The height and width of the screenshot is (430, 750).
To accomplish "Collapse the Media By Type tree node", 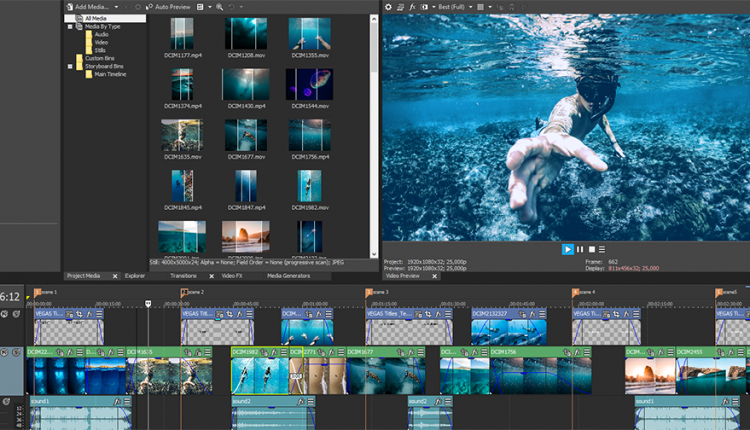I will (x=70, y=26).
